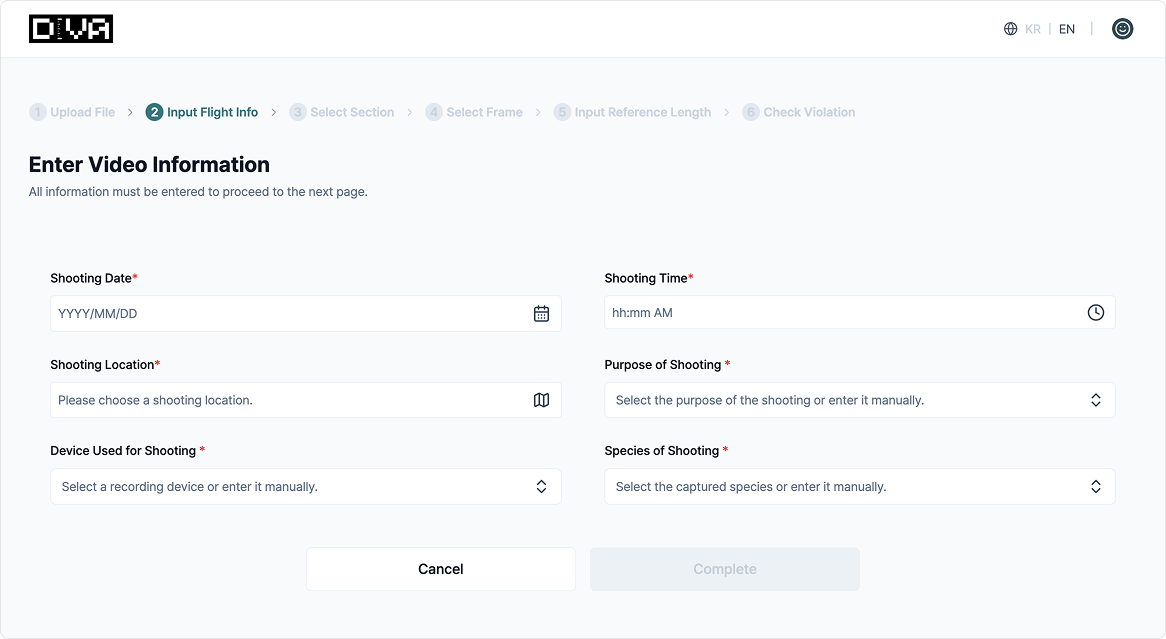Open the user profile smiley icon
Image resolution: width=1166 pixels, height=639 pixels.
[1122, 29]
